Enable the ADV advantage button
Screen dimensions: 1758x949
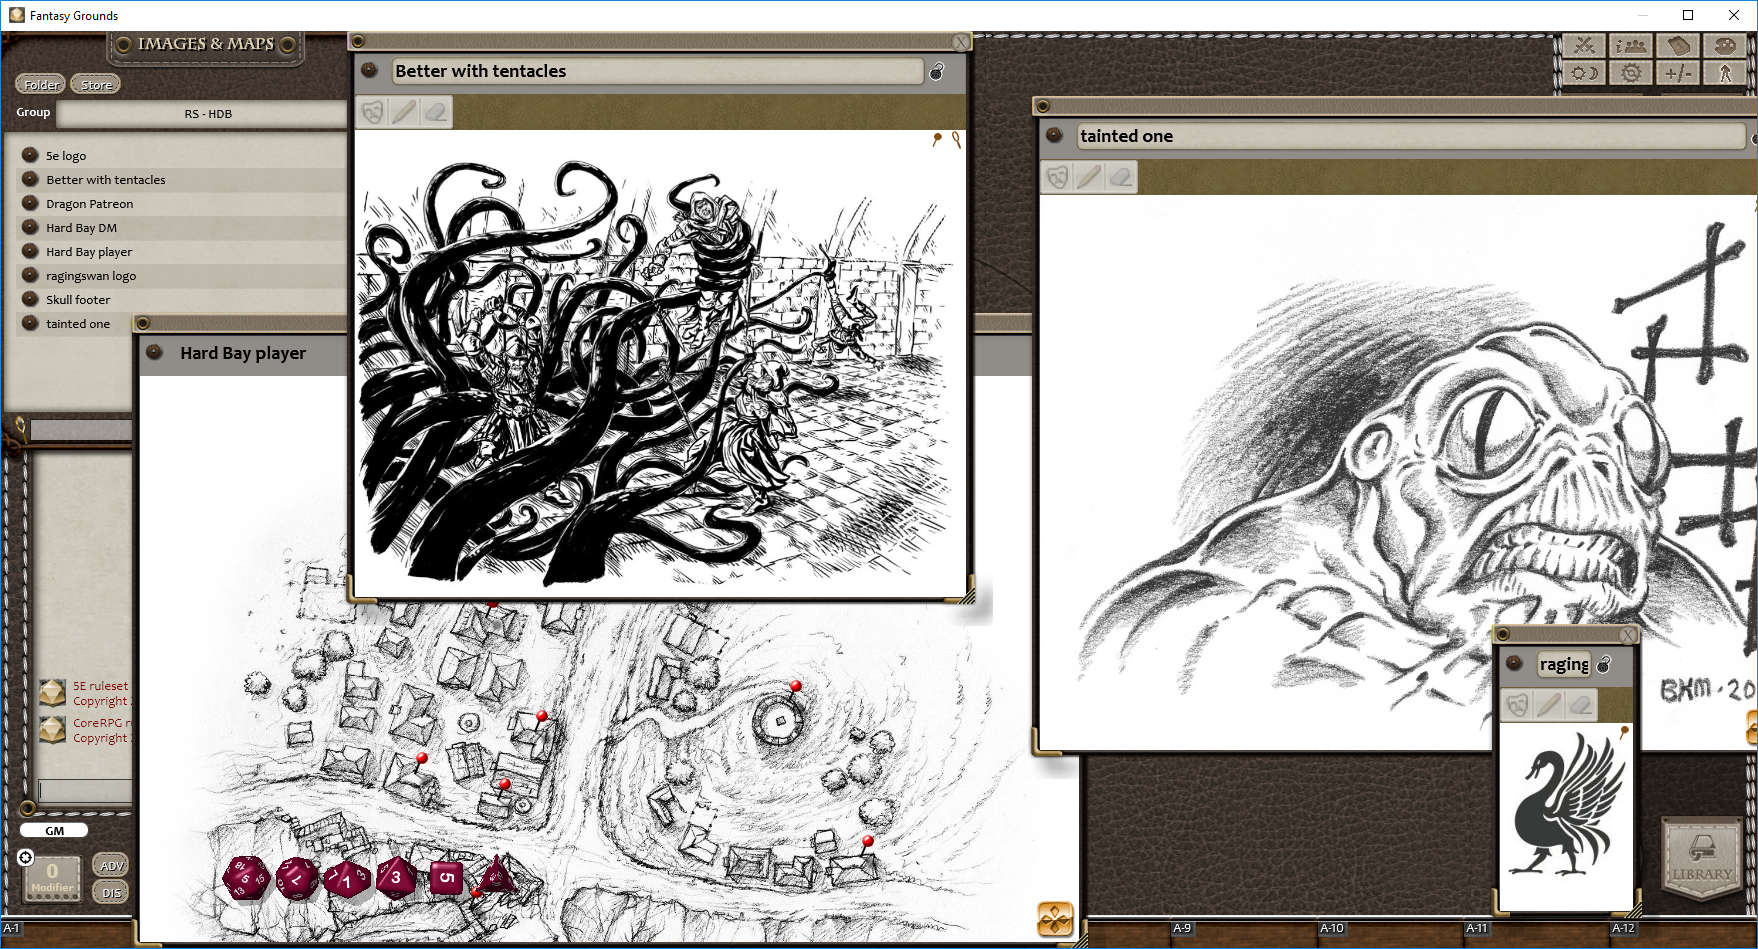[x=110, y=865]
